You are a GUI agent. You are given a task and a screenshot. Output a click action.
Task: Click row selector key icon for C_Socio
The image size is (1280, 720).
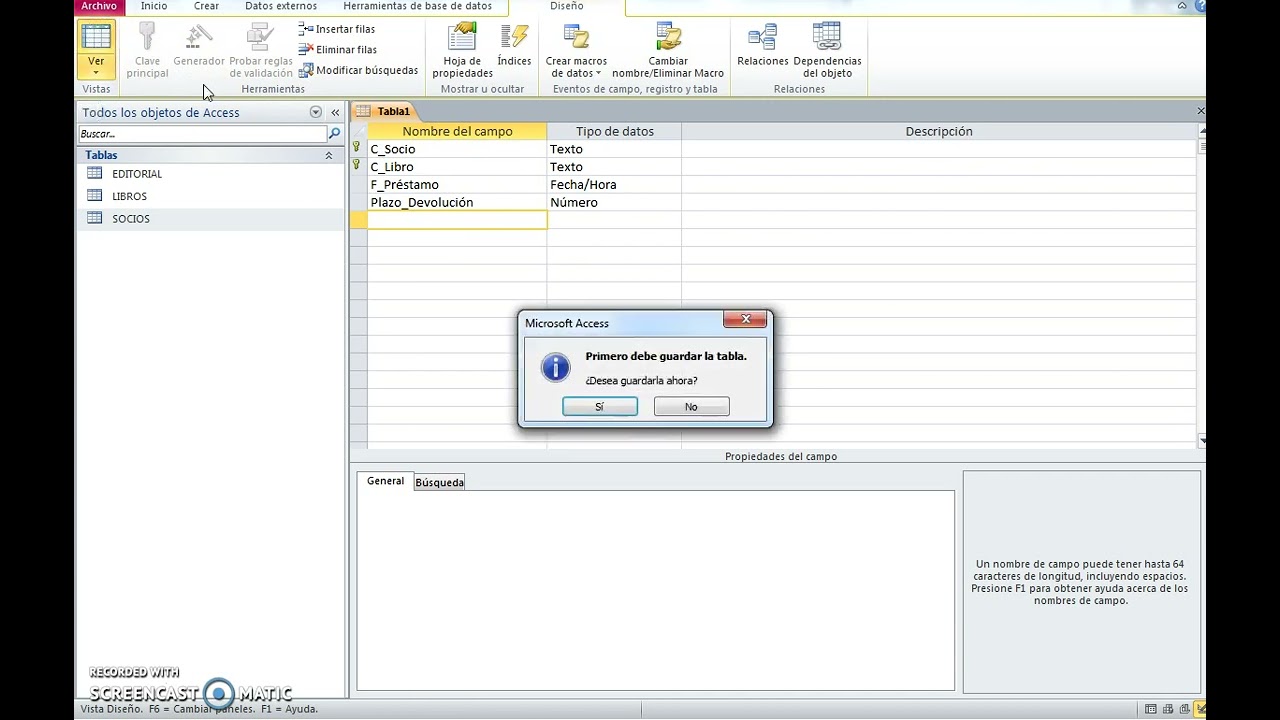358,148
